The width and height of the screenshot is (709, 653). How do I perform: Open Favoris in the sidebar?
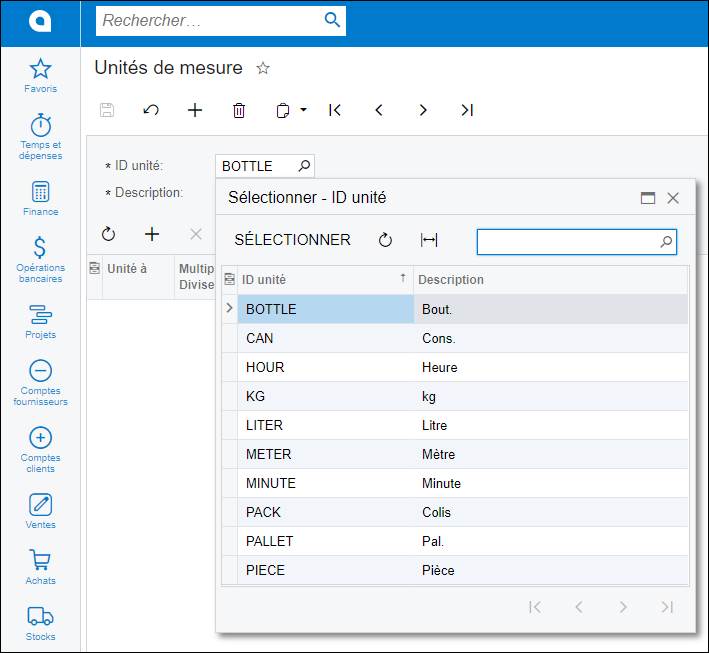(x=40, y=76)
